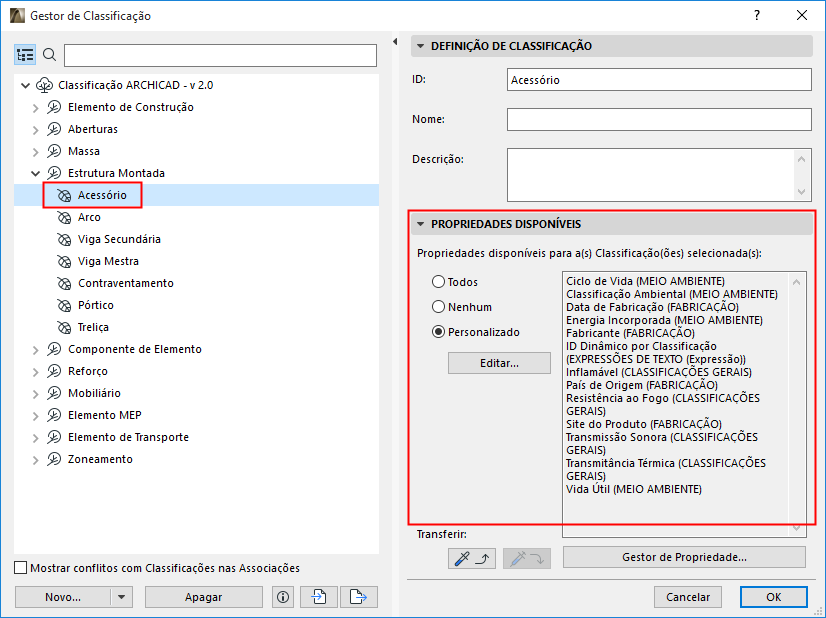Expand the Elemento de Transporte branch
This screenshot has height=618, width=826.
tap(35, 438)
